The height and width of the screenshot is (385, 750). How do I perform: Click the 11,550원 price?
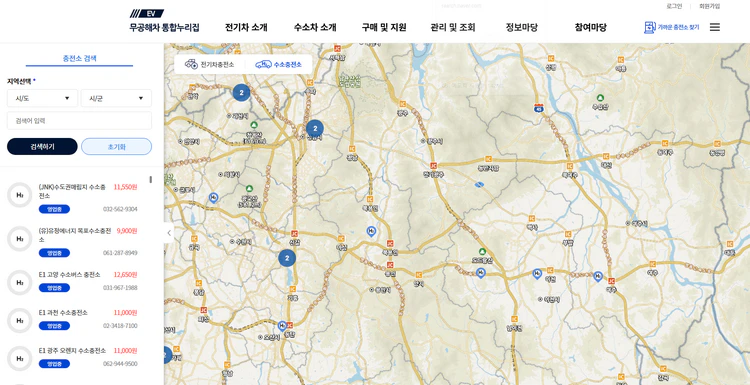(x=125, y=187)
